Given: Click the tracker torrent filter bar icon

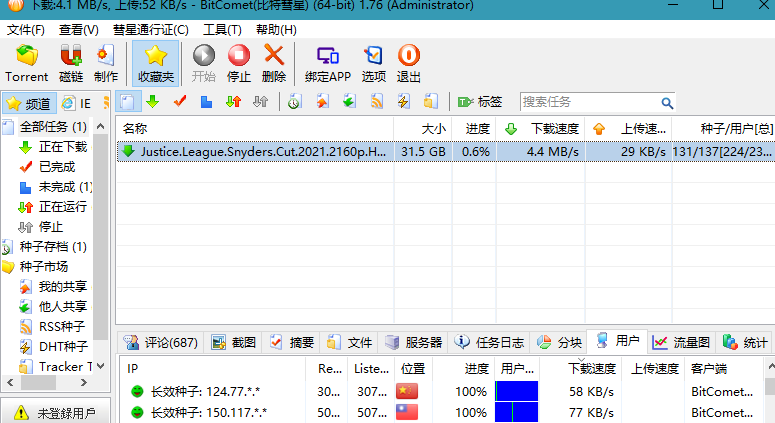Looking at the screenshot, I should (431, 102).
